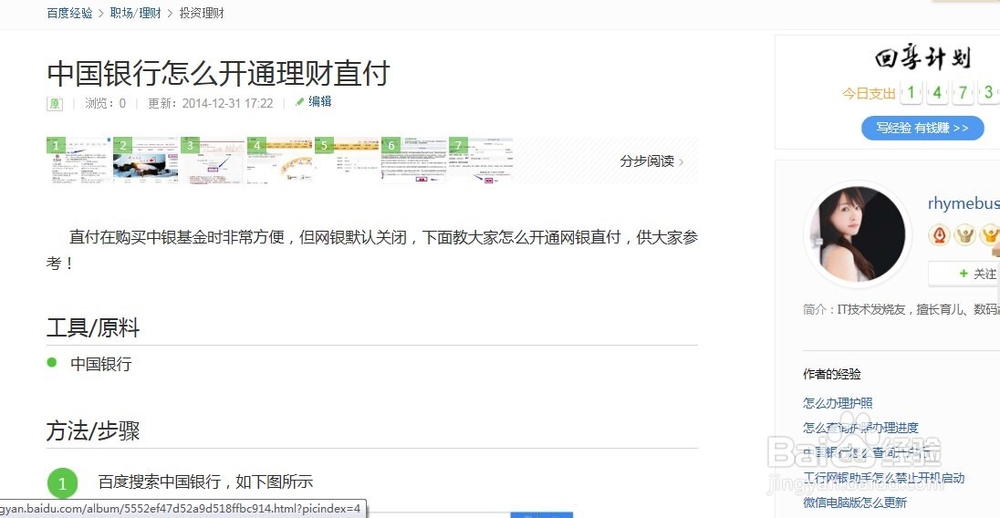Open 微信电脑版怎么更新 link
The width and height of the screenshot is (1000, 518).
click(x=855, y=502)
